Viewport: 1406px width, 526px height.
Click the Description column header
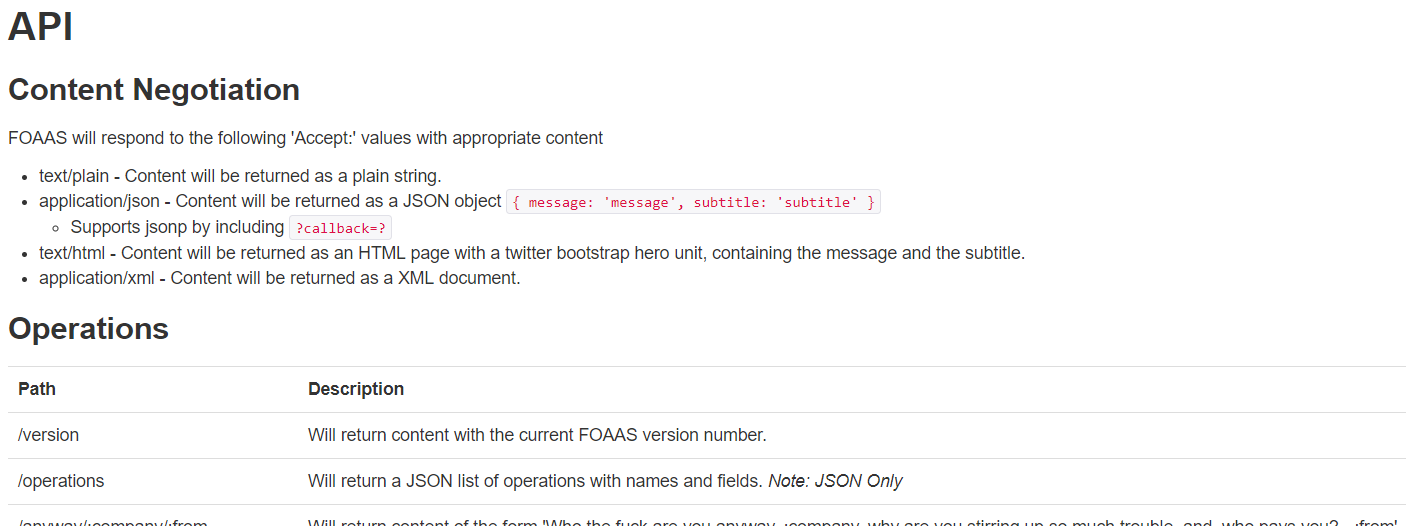coord(356,389)
